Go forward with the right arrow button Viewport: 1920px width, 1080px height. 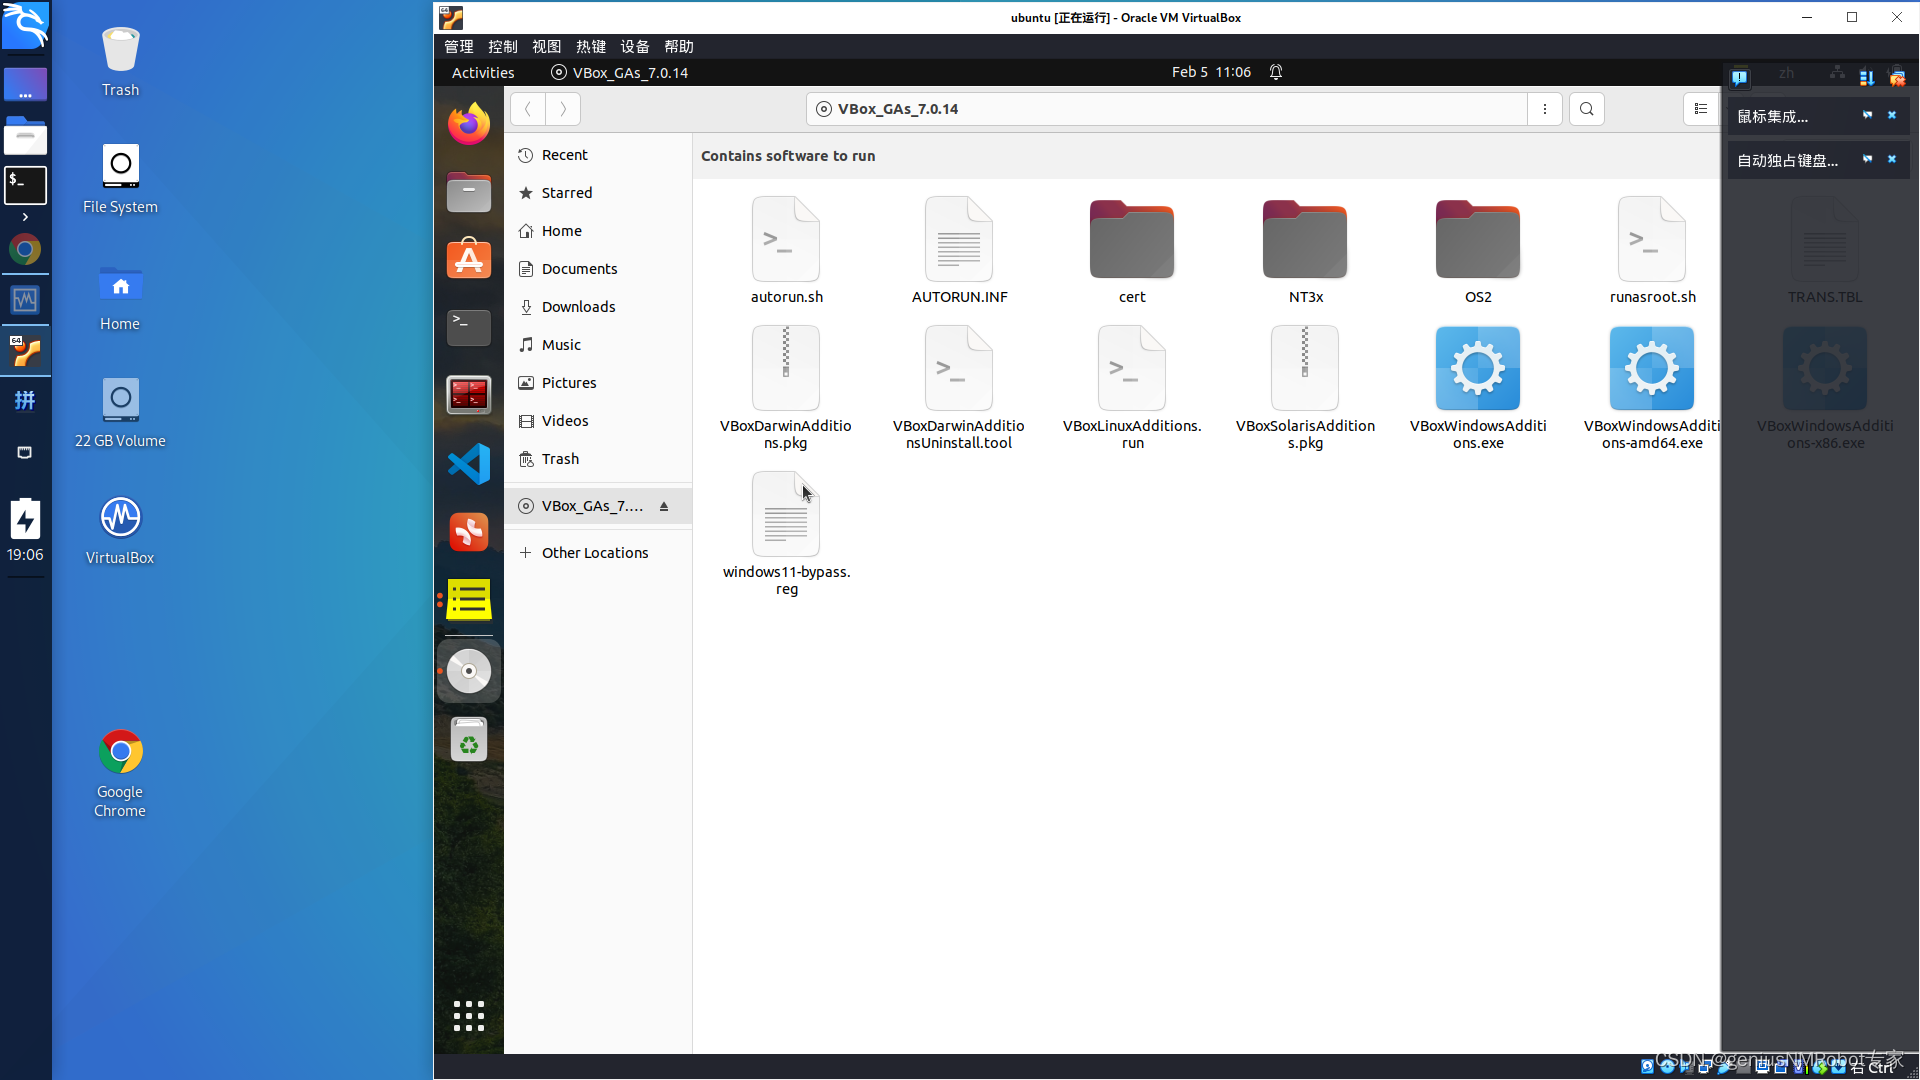coord(563,109)
